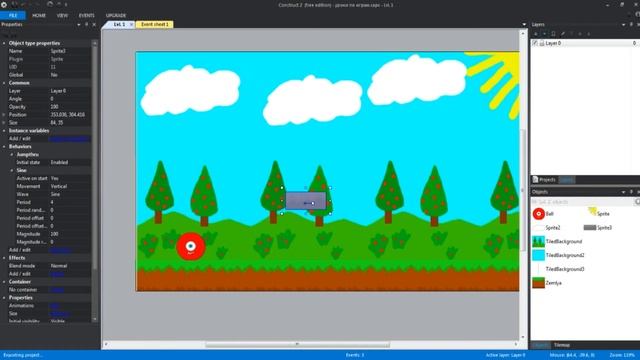Edit the Sine Period value

[x=69, y=202]
